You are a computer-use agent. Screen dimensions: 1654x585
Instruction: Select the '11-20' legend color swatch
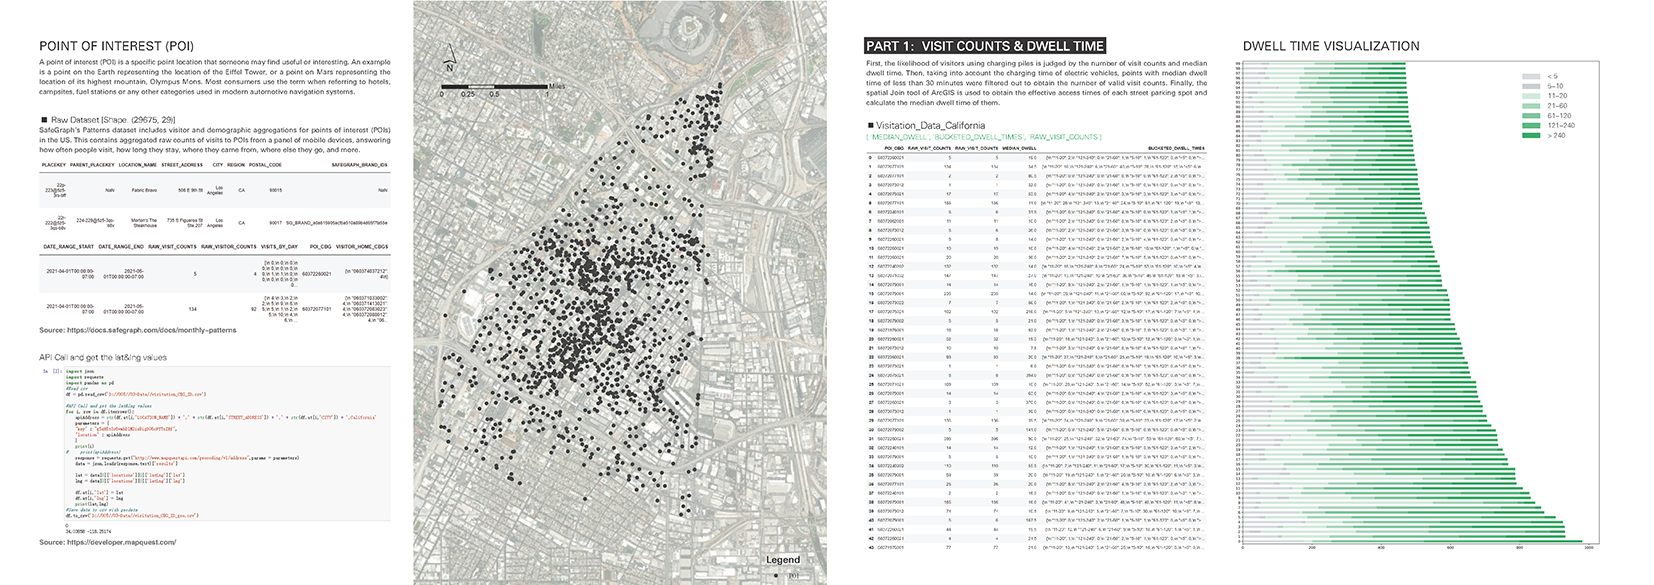[x=1530, y=96]
